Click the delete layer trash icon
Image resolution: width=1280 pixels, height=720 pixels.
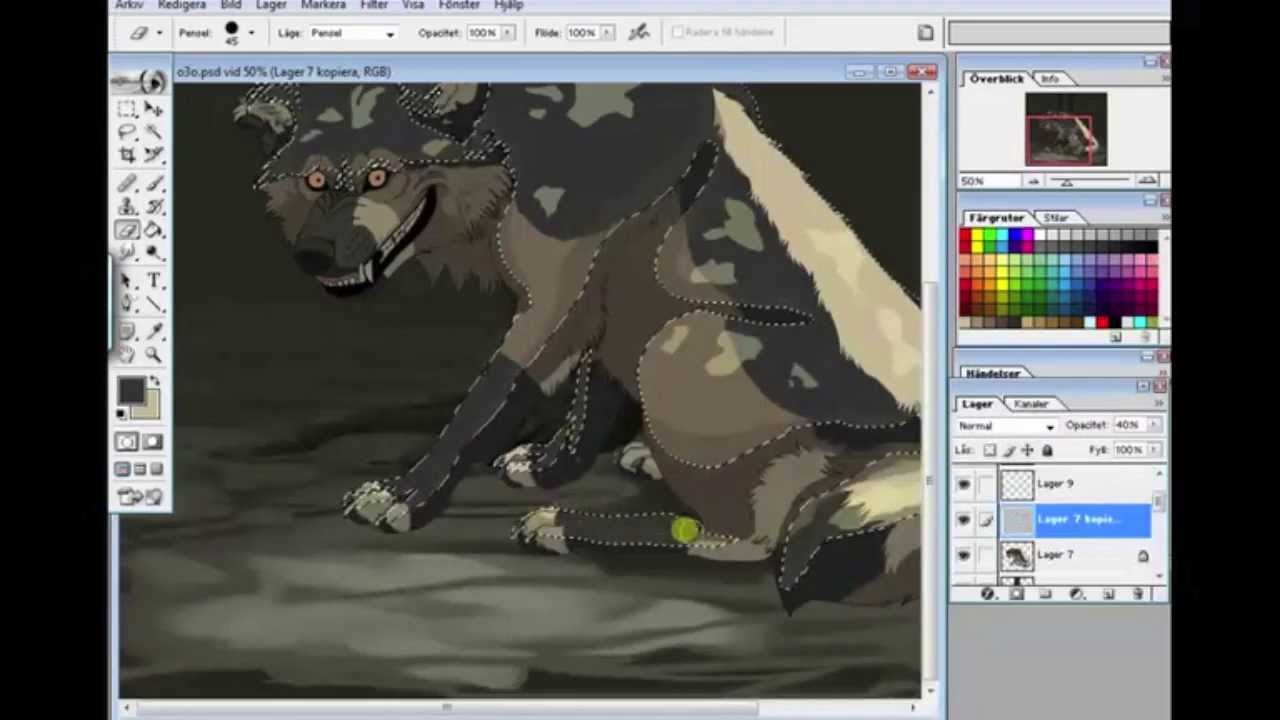1138,594
